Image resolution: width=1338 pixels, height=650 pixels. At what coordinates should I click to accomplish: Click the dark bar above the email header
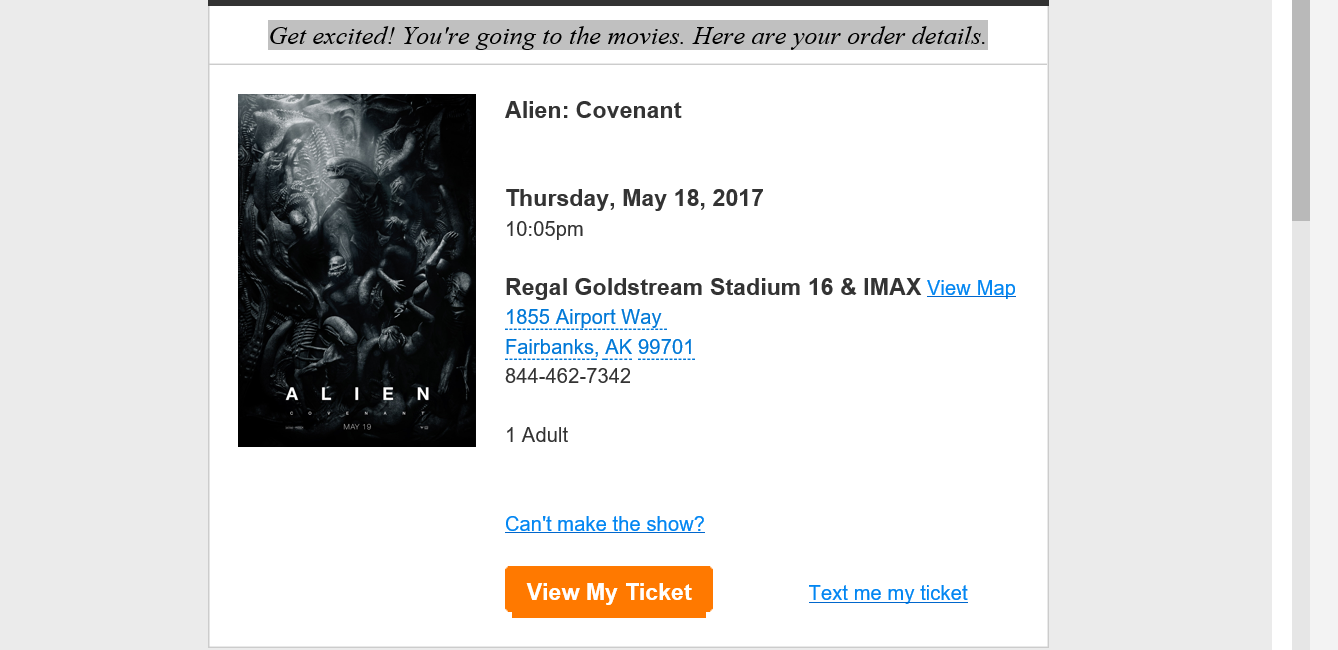(628, 3)
